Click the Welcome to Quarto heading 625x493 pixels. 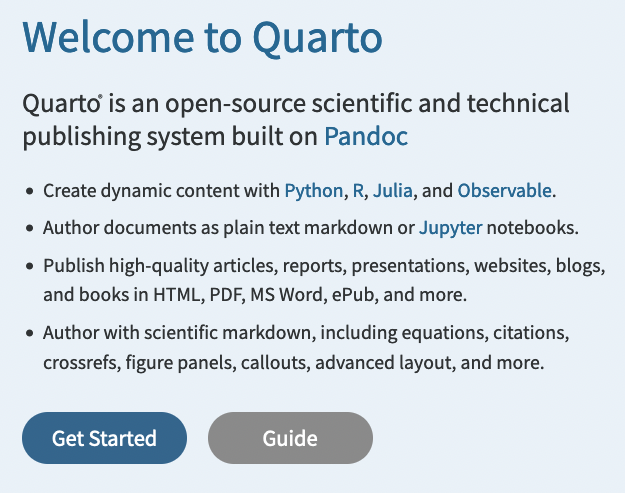pyautogui.click(x=202, y=38)
